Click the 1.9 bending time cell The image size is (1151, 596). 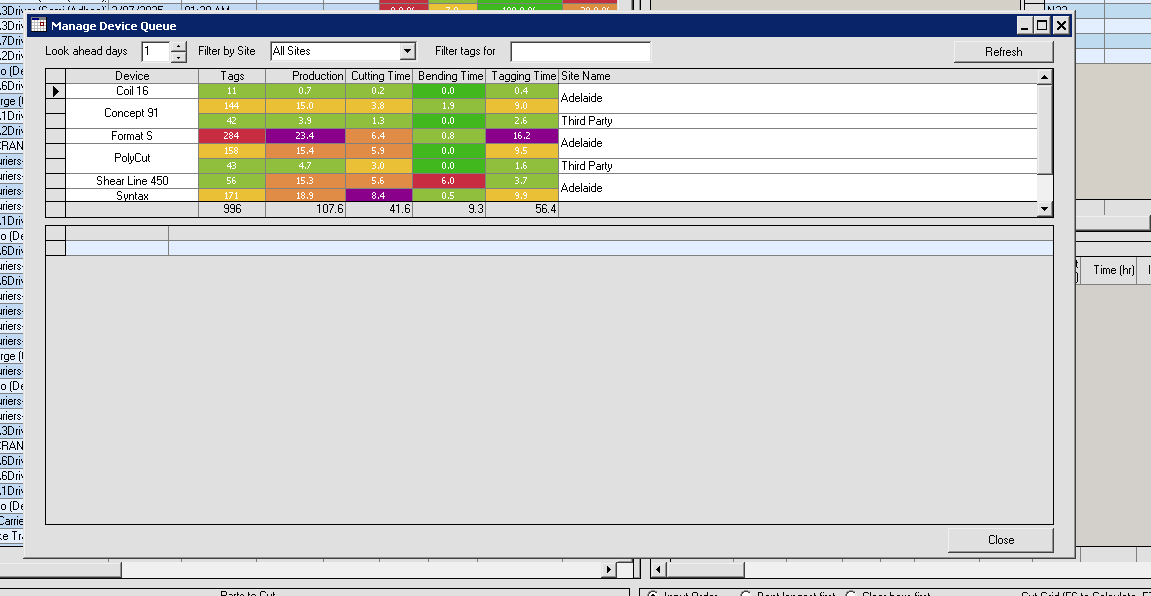(449, 106)
